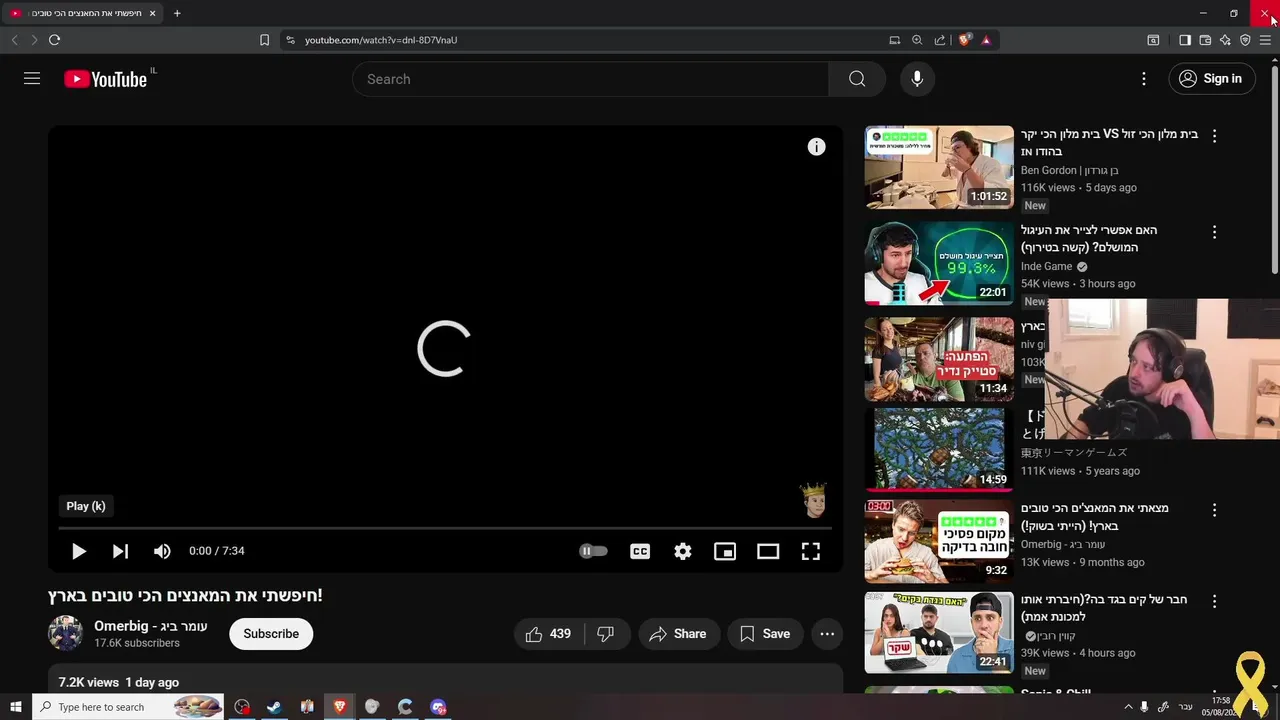Open the Windows Start menu
The width and height of the screenshot is (1280, 720).
tap(15, 707)
